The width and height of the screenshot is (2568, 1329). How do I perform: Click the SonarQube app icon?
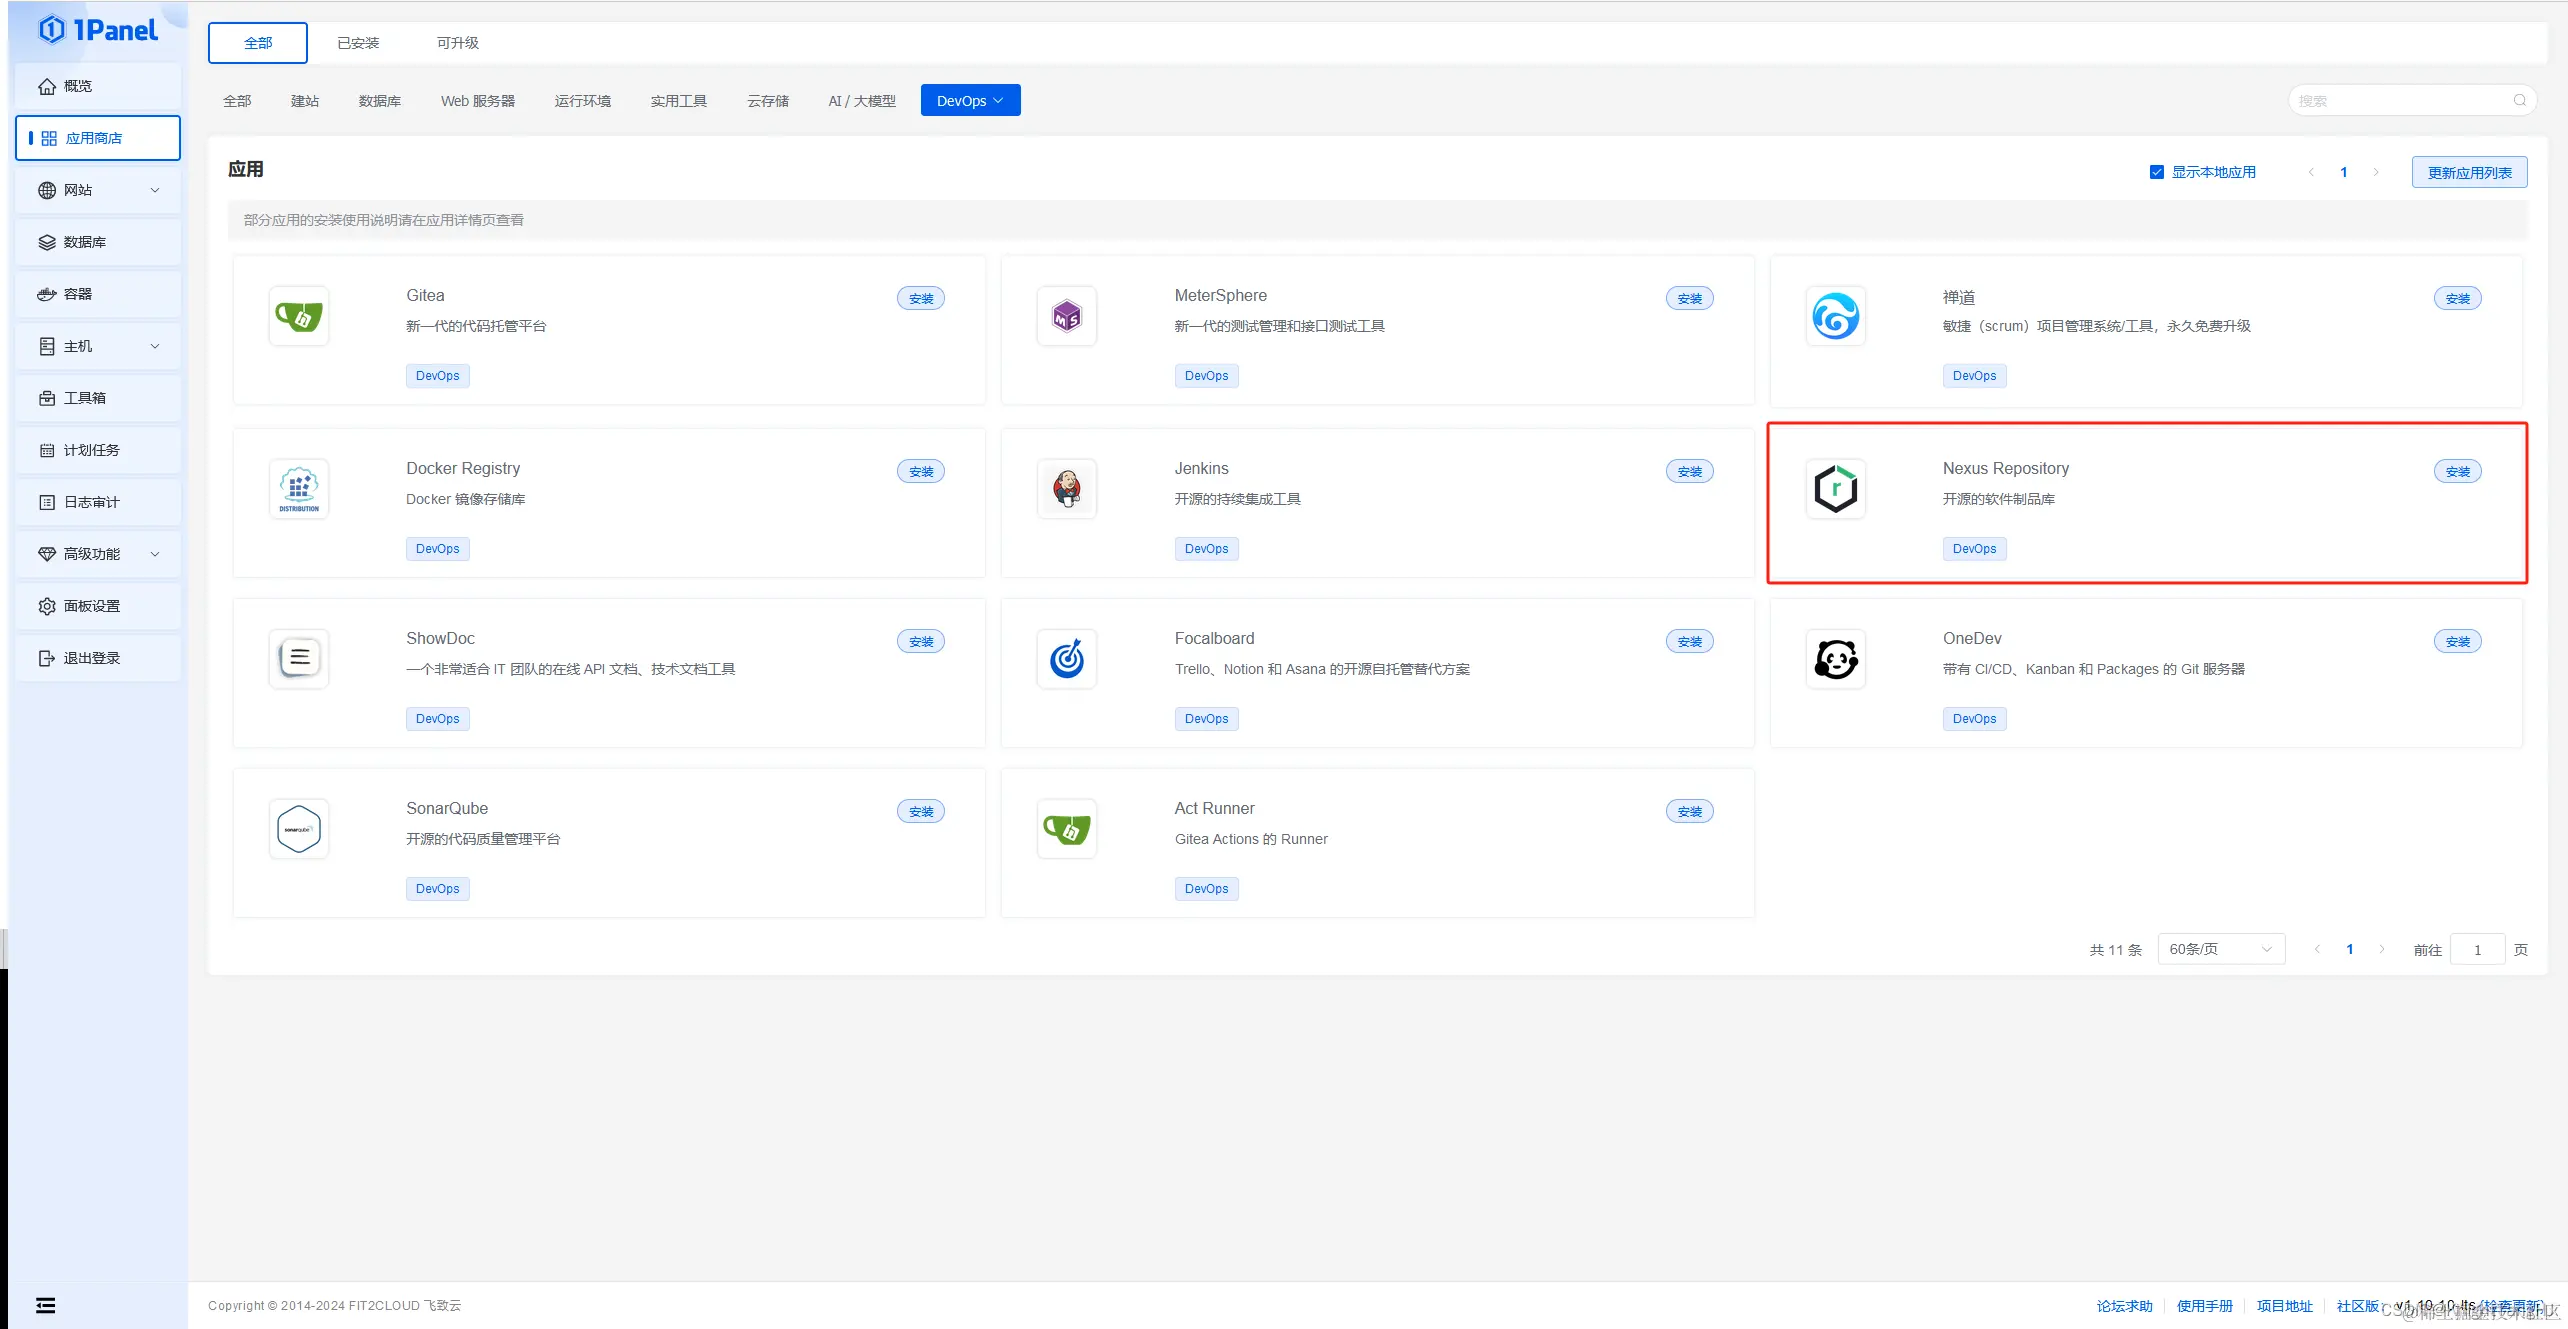[298, 829]
